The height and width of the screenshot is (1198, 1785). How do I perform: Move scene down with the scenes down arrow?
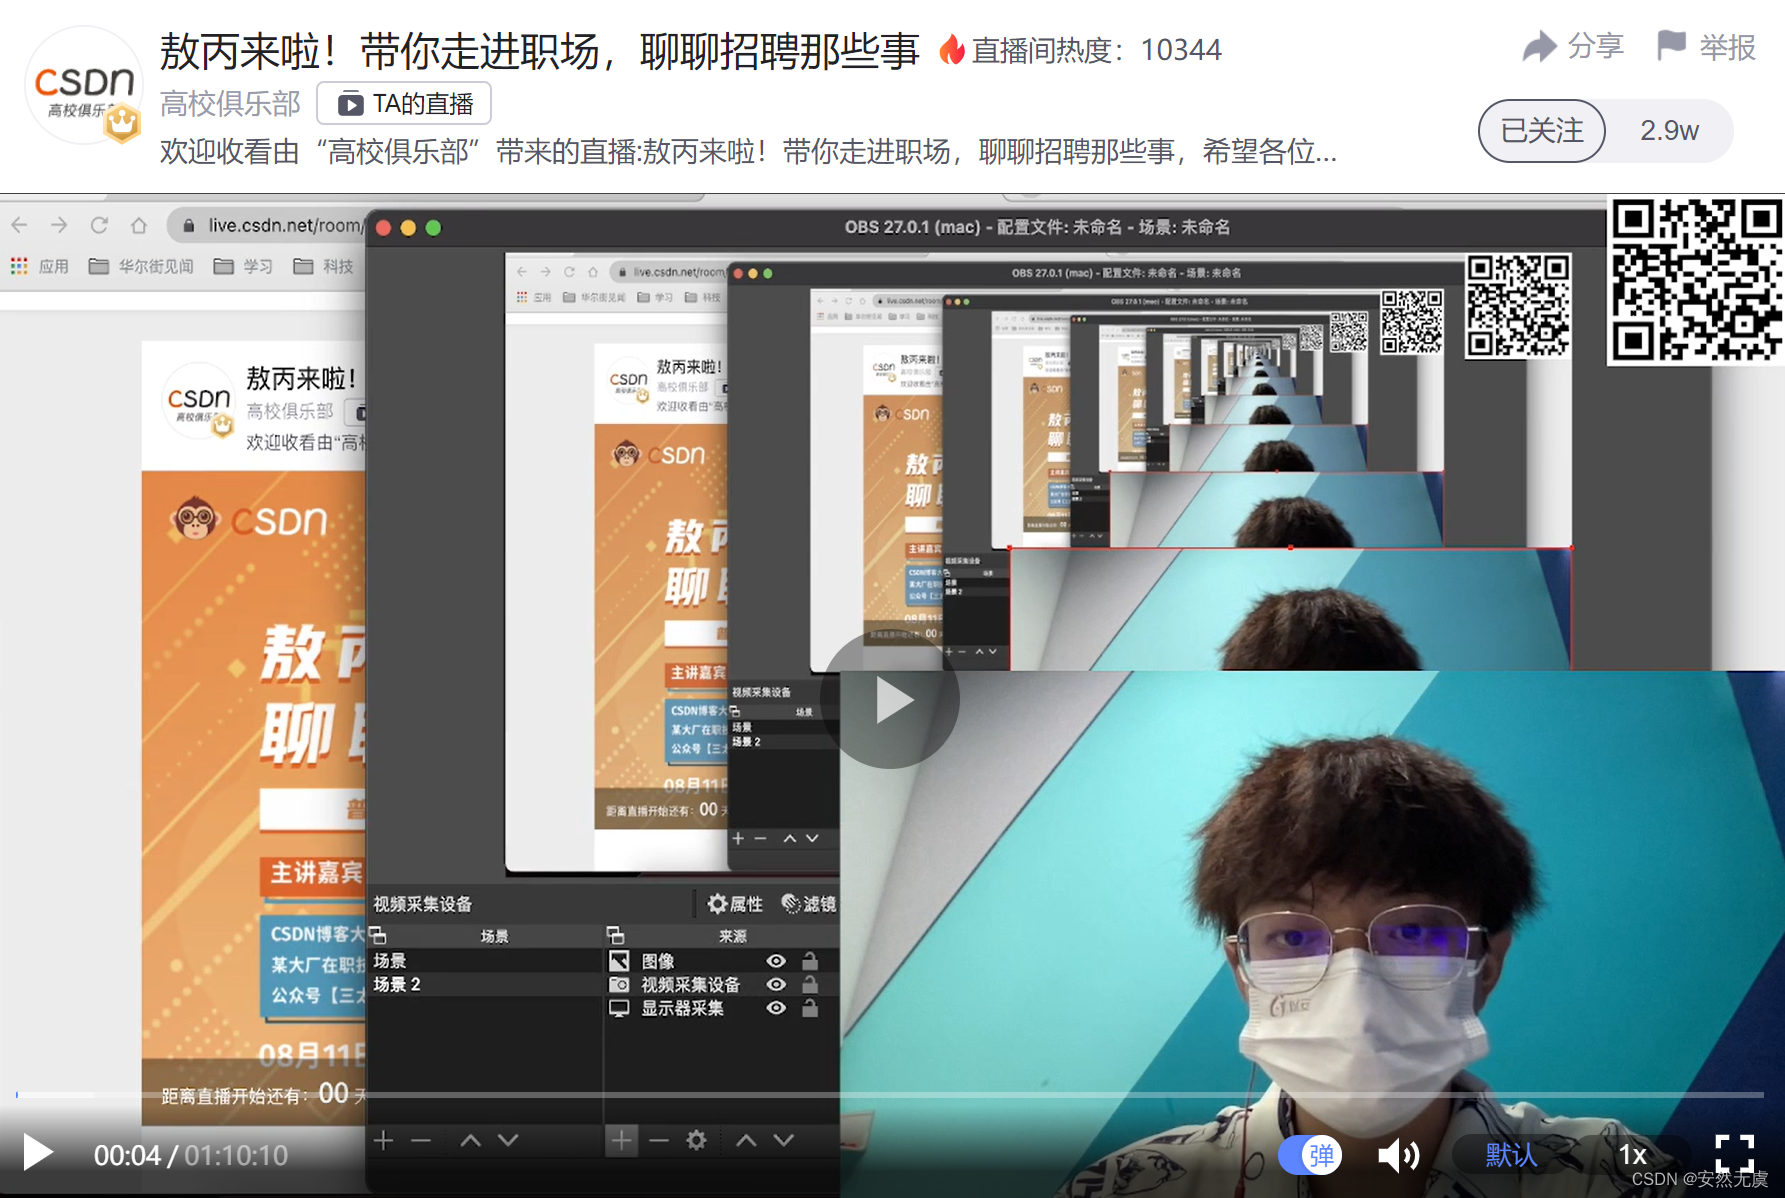pos(508,1140)
